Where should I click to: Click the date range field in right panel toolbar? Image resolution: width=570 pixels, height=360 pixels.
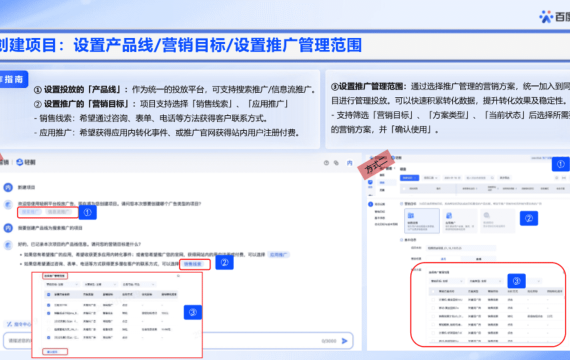(x=452, y=178)
